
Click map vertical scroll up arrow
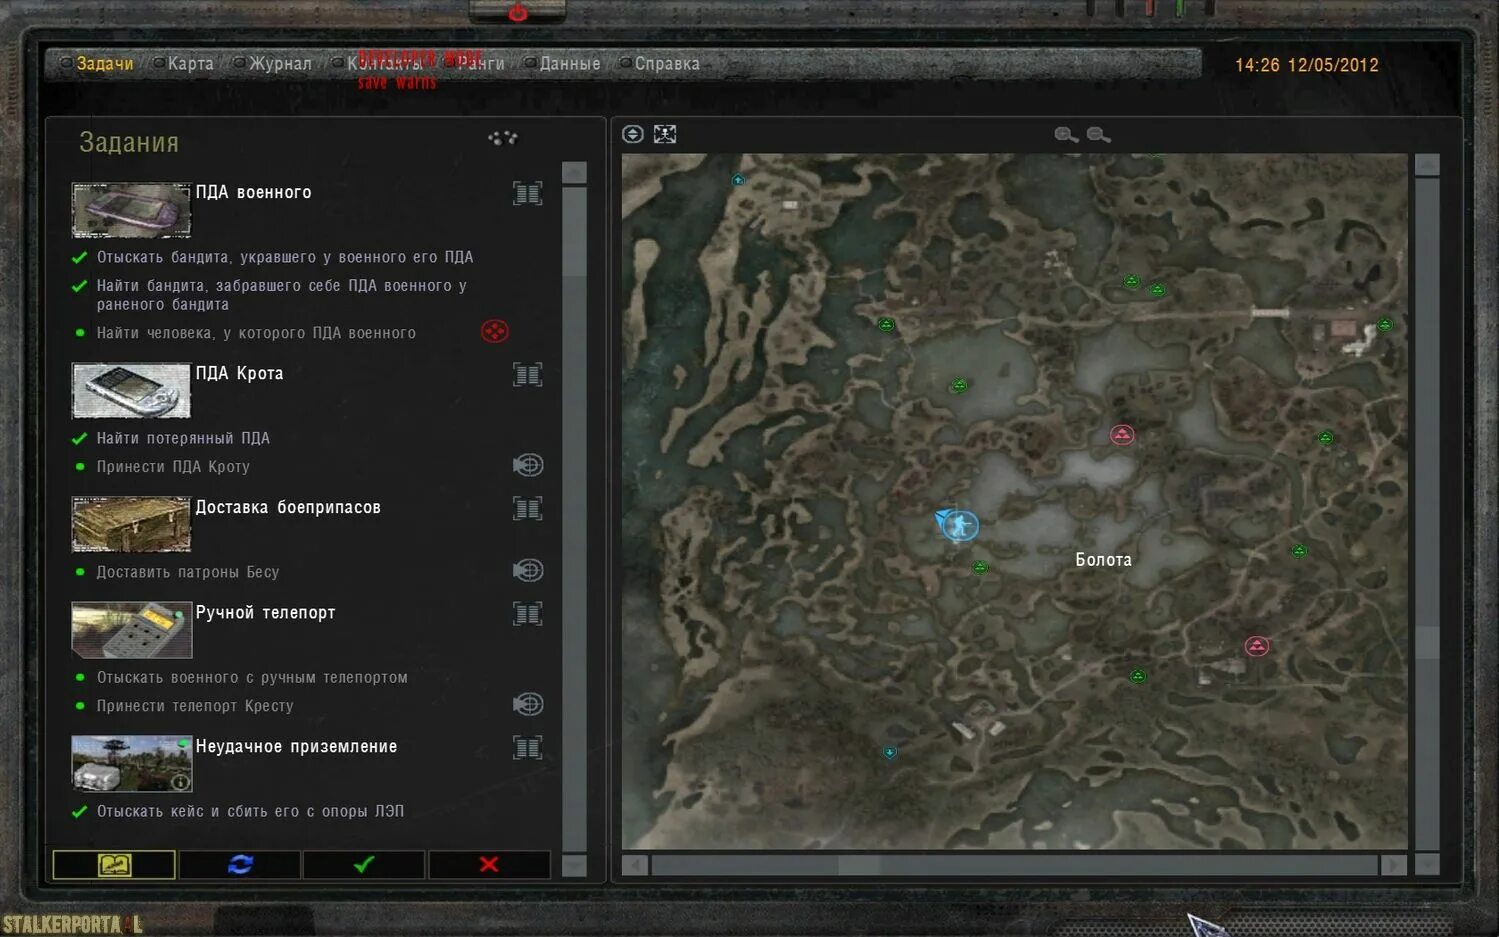click(x=1427, y=165)
